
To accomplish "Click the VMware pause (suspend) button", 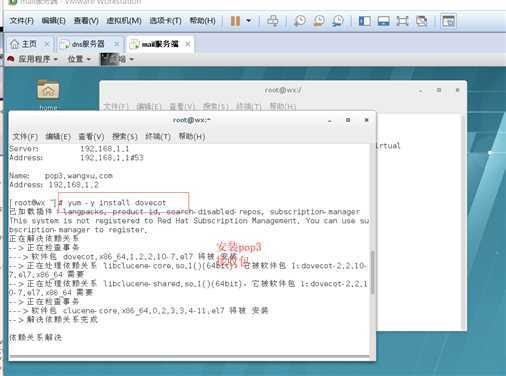I will 235,21.
